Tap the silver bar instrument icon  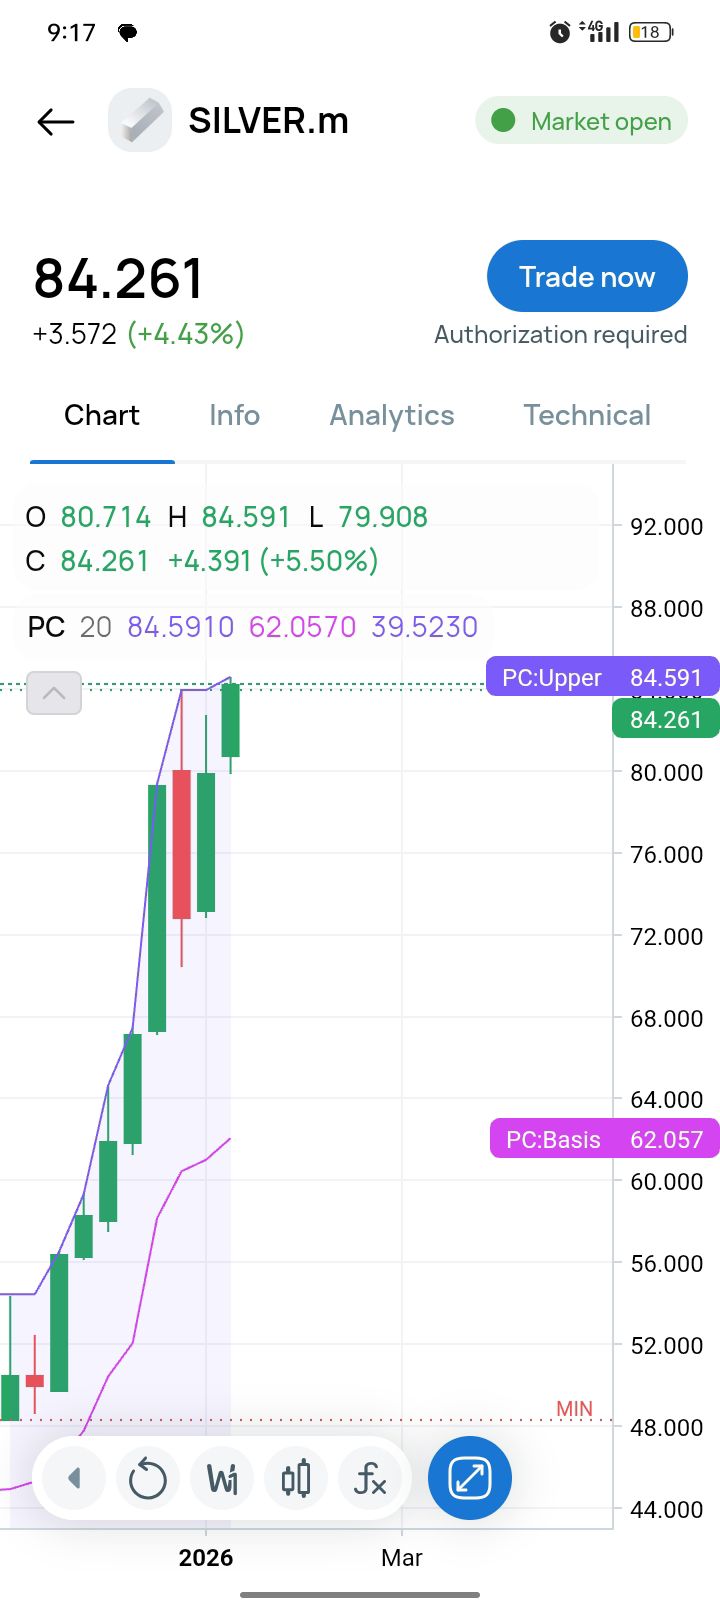[x=140, y=121]
